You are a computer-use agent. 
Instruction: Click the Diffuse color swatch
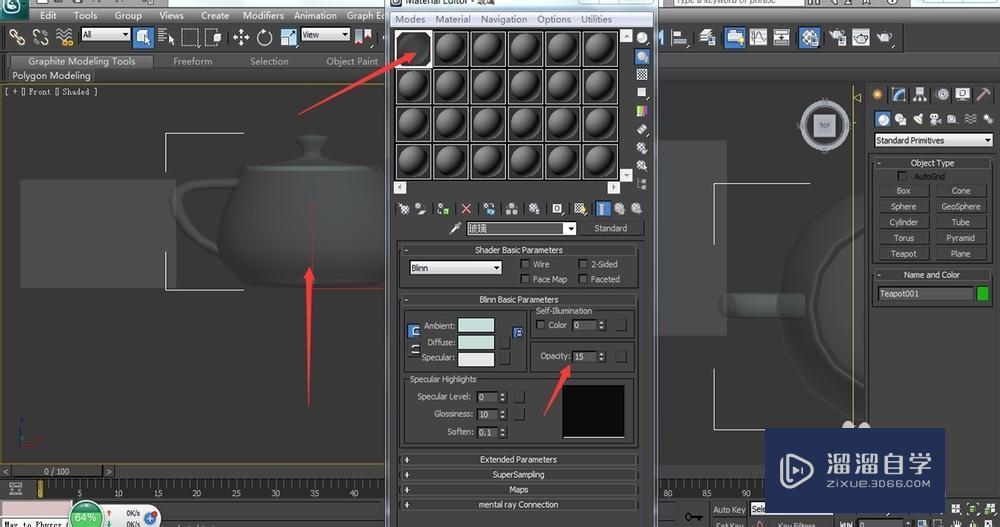[x=476, y=342]
